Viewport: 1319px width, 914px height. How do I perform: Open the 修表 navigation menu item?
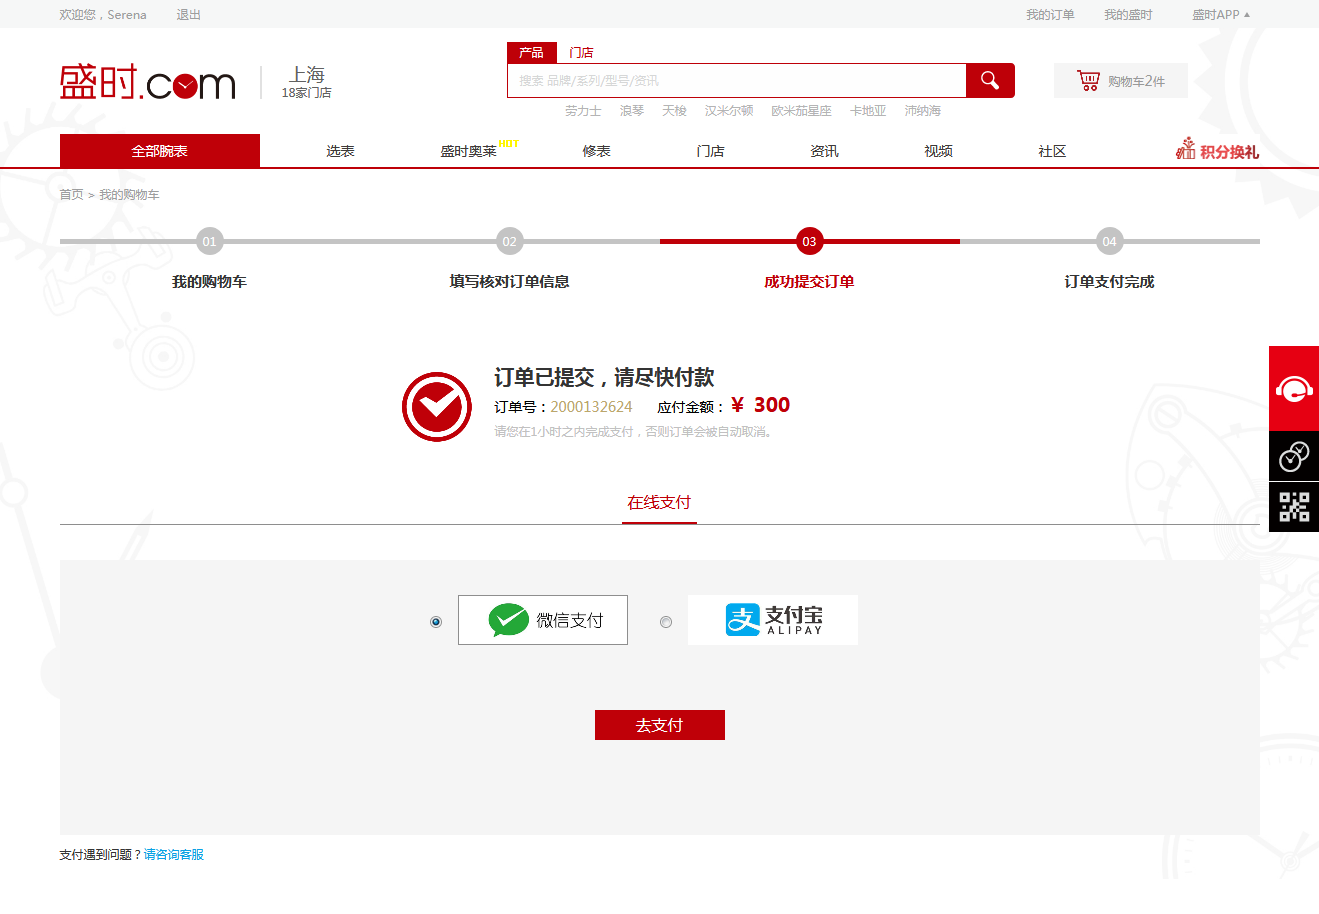596,151
